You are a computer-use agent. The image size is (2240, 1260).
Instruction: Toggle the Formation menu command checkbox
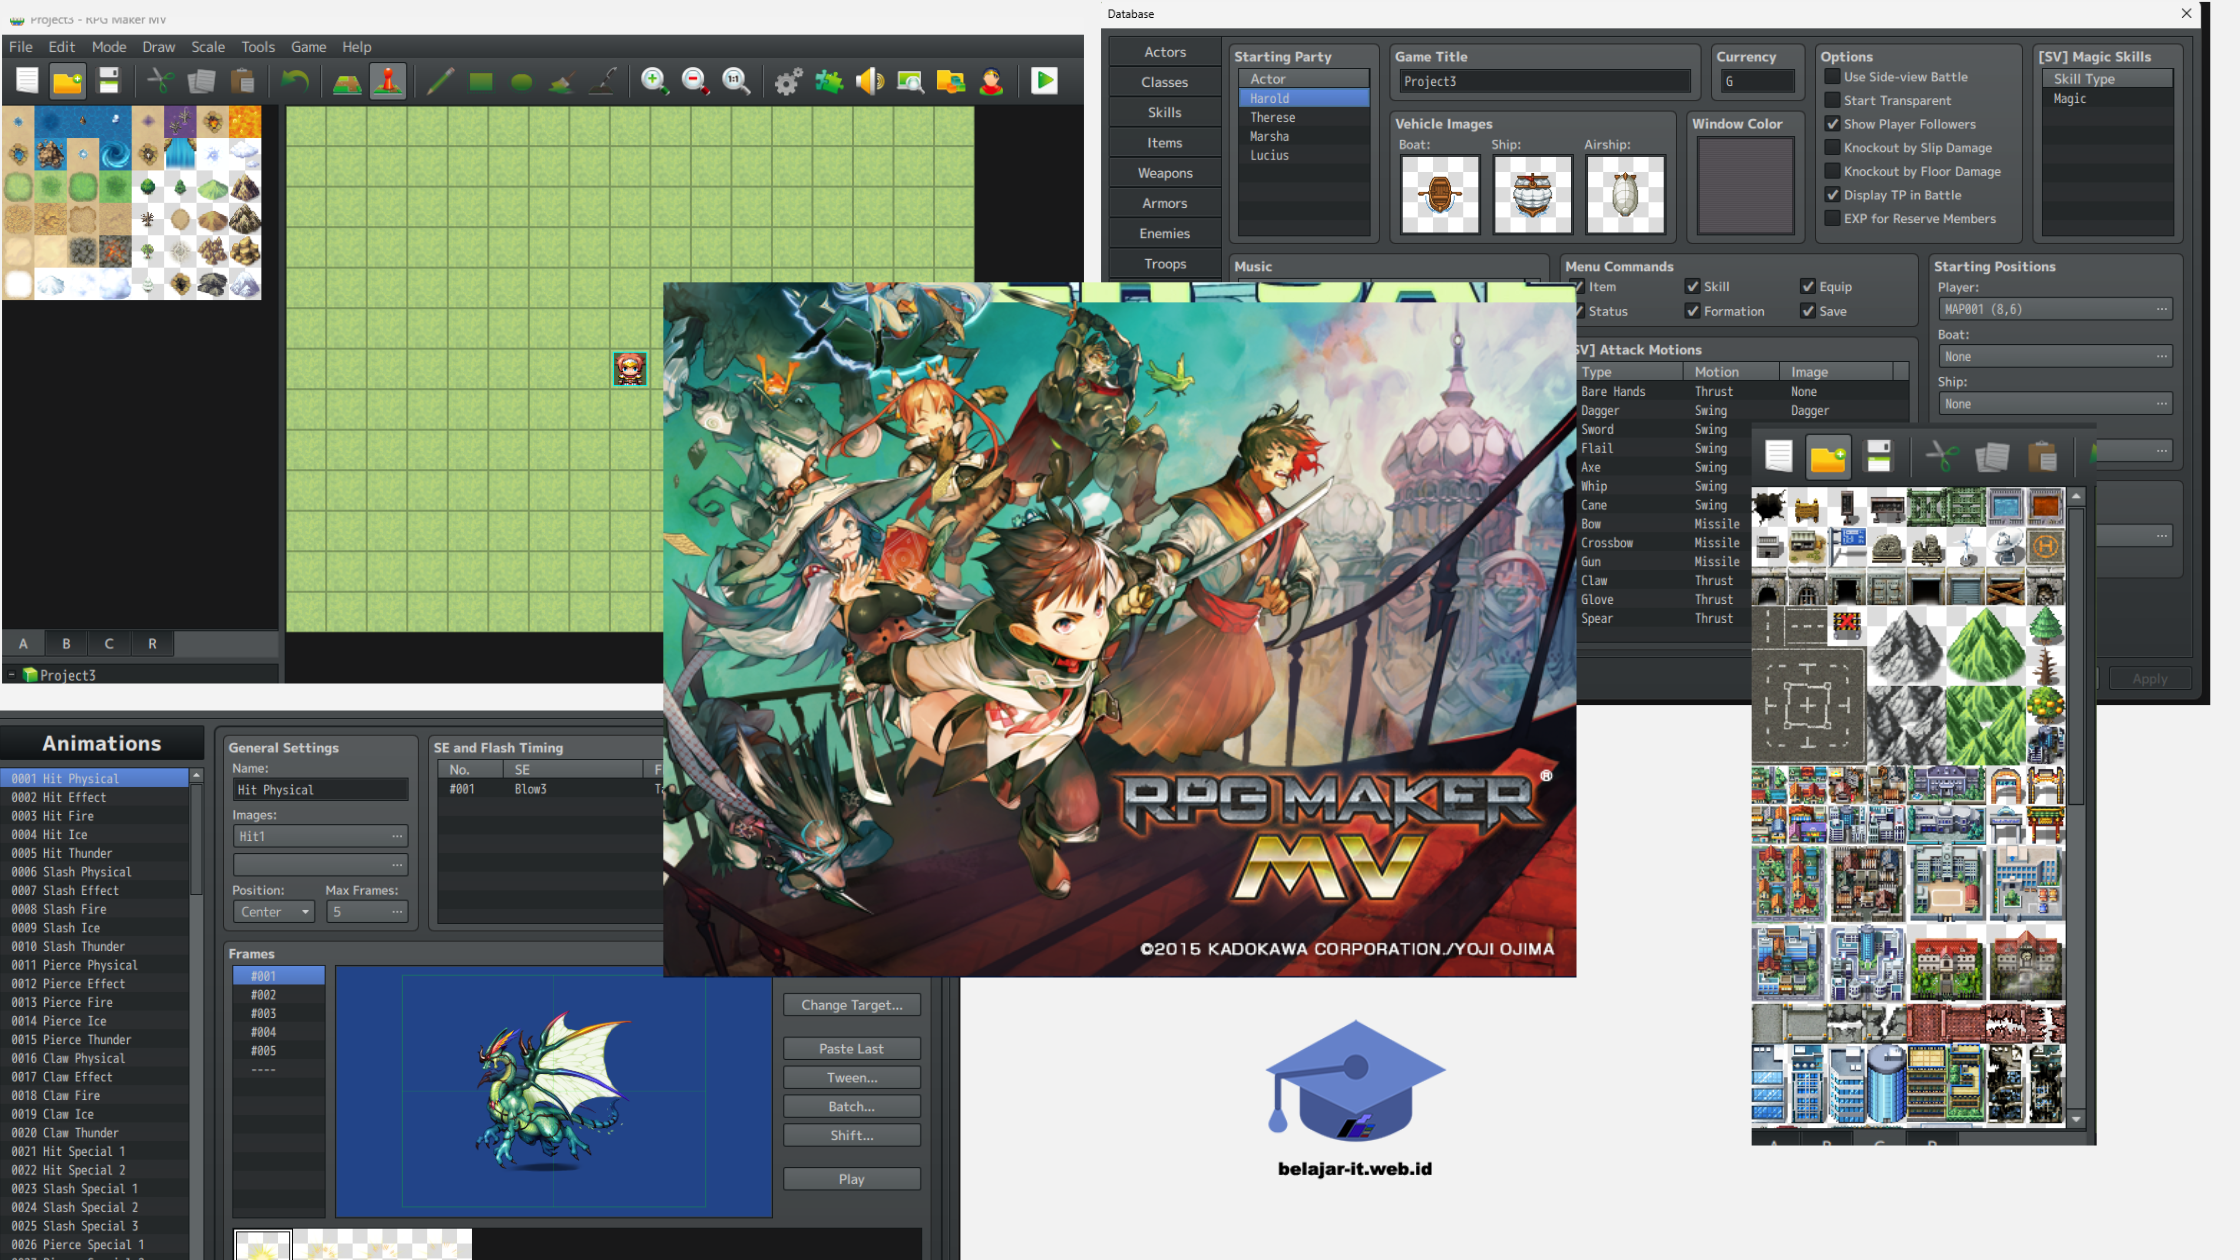[1692, 311]
